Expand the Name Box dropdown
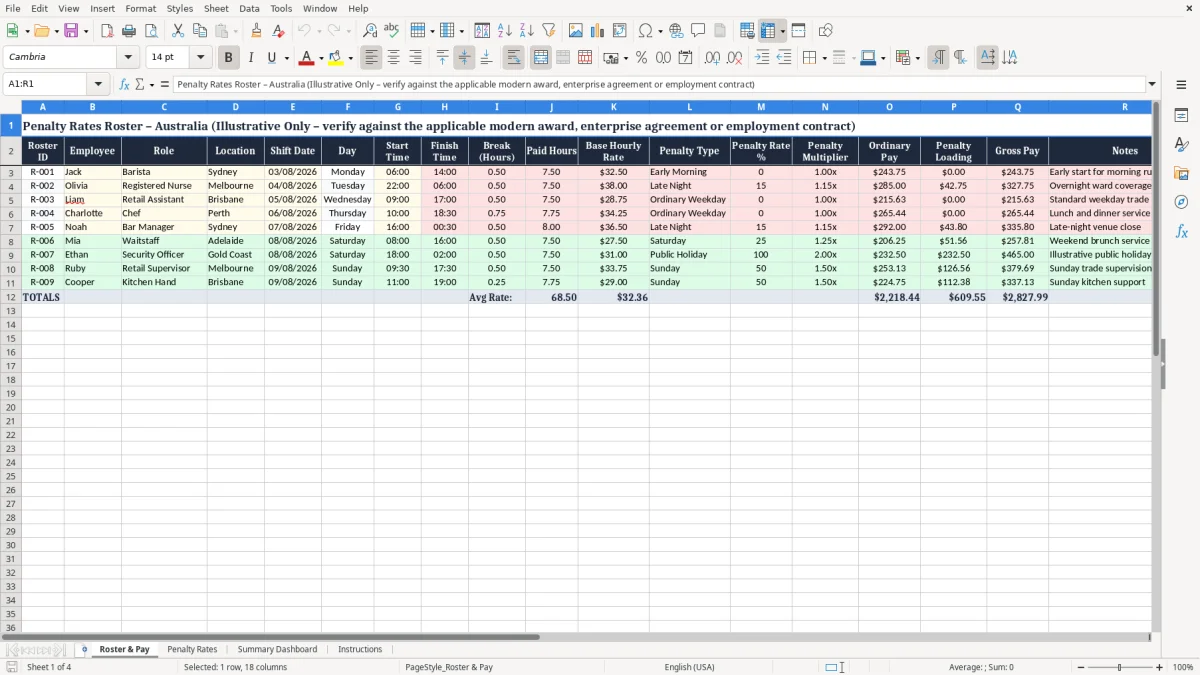 click(x=98, y=84)
